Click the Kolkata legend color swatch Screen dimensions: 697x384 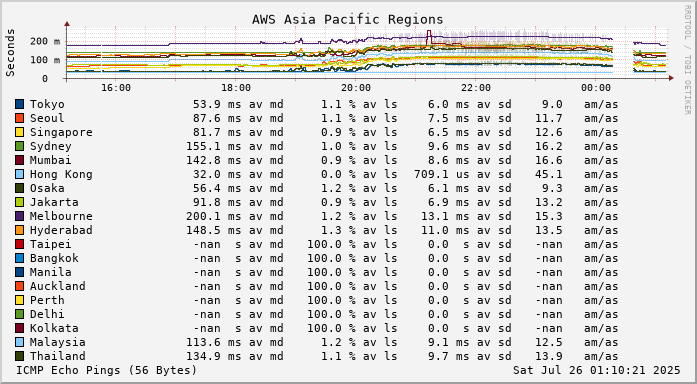20,328
